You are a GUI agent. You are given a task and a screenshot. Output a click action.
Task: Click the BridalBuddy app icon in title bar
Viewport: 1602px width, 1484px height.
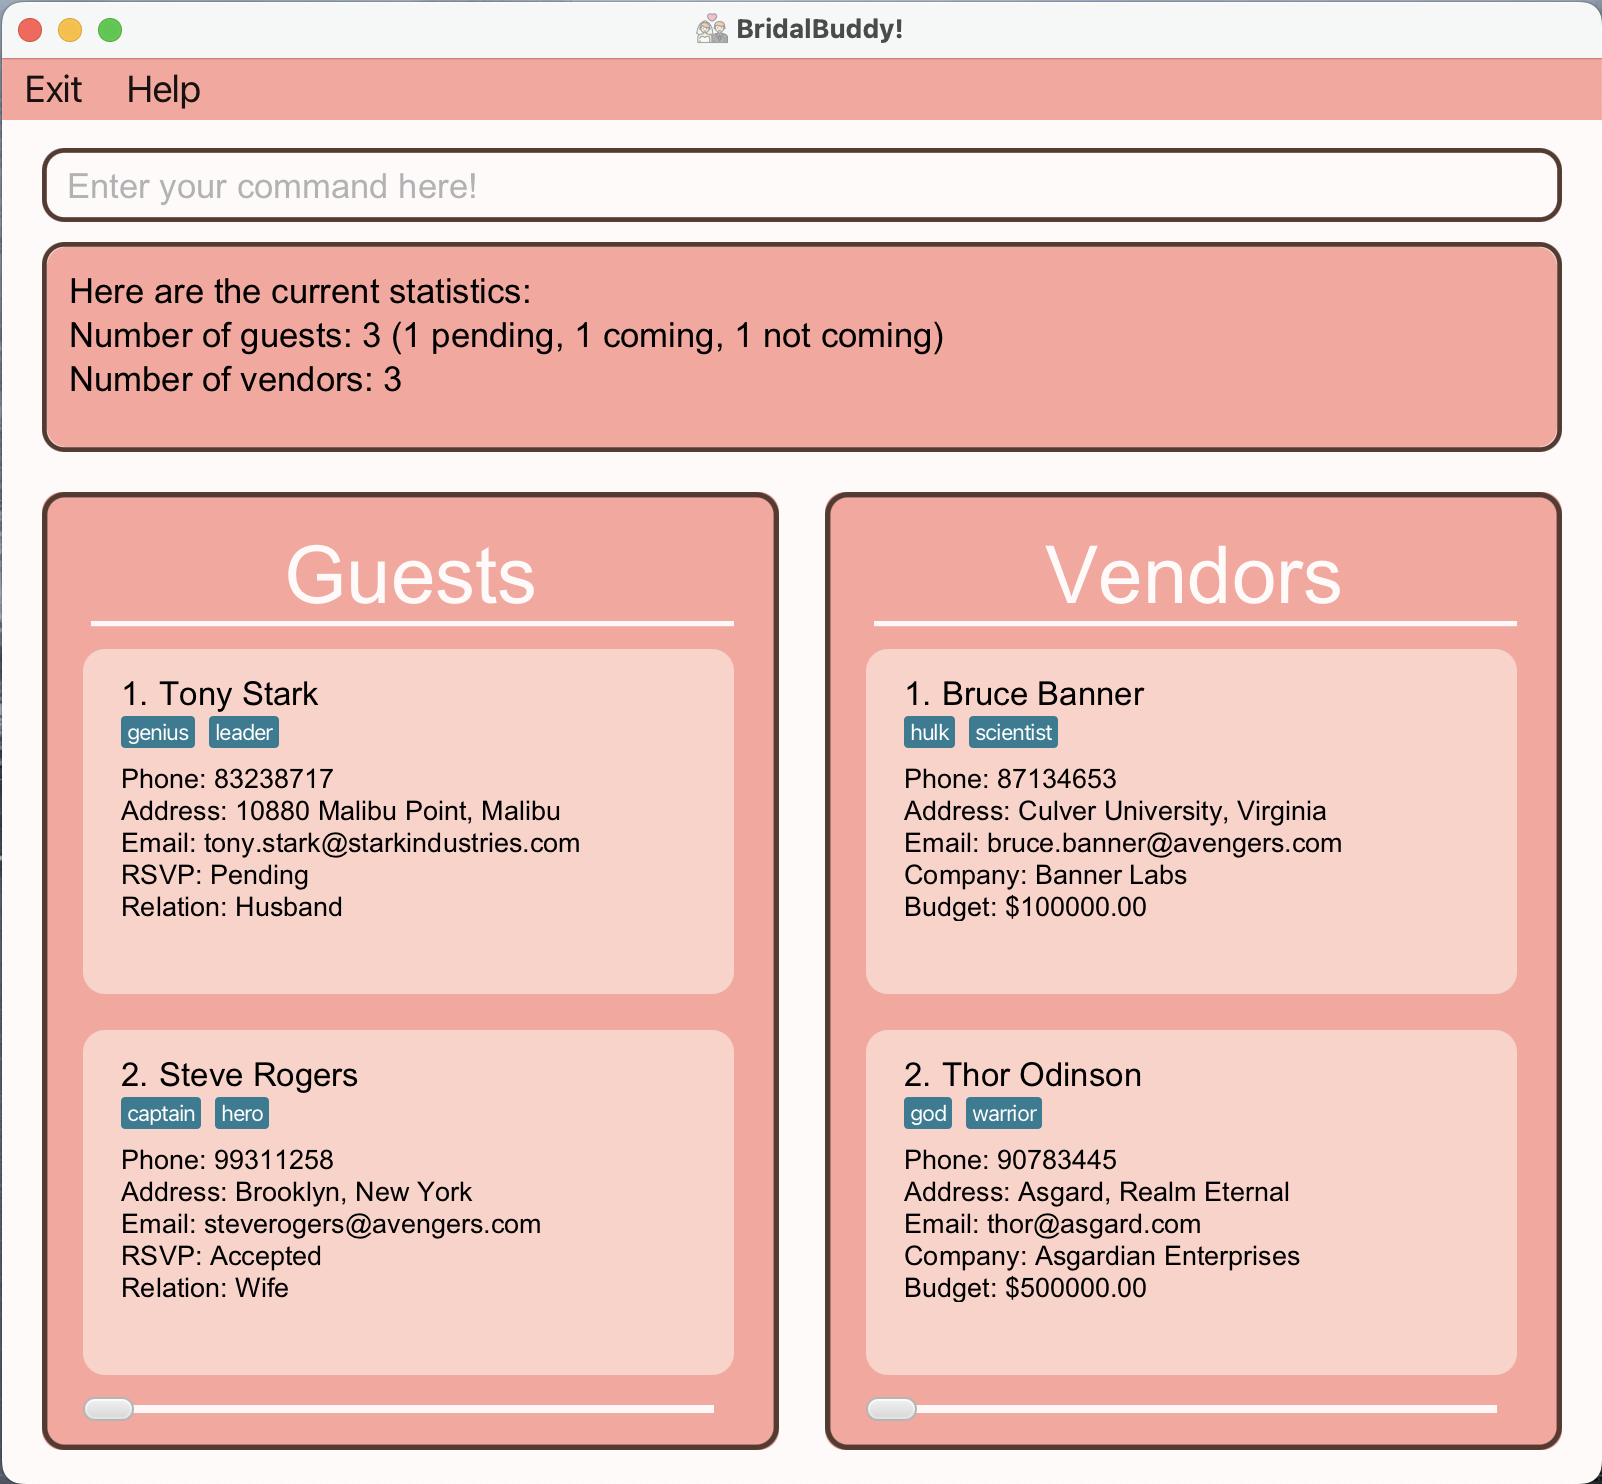[711, 29]
